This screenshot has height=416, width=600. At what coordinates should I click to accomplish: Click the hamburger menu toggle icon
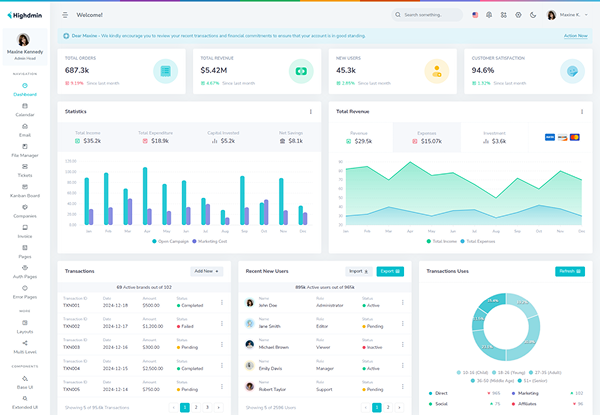(65, 15)
